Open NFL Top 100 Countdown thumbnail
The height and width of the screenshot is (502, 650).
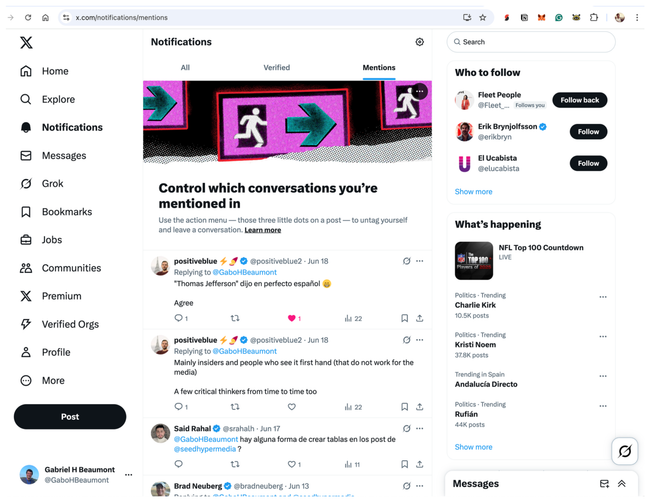coord(474,261)
